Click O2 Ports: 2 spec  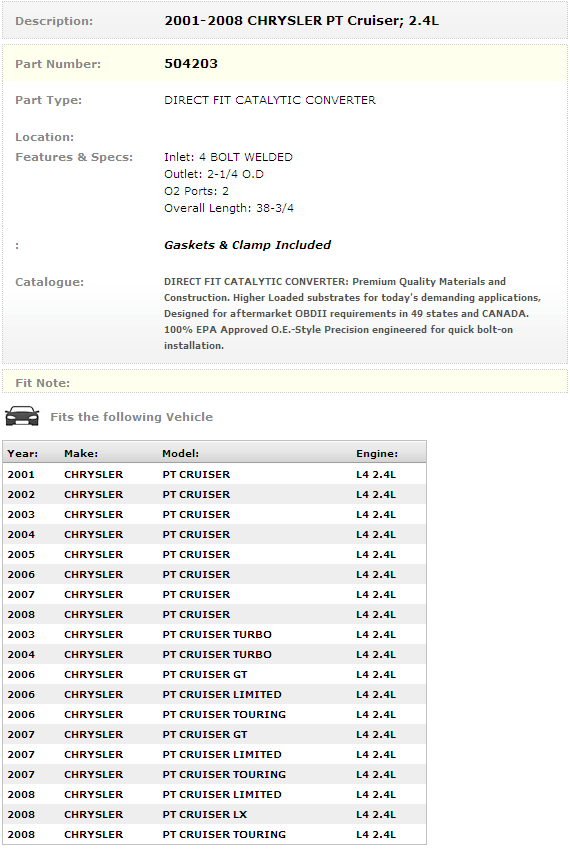coord(196,191)
